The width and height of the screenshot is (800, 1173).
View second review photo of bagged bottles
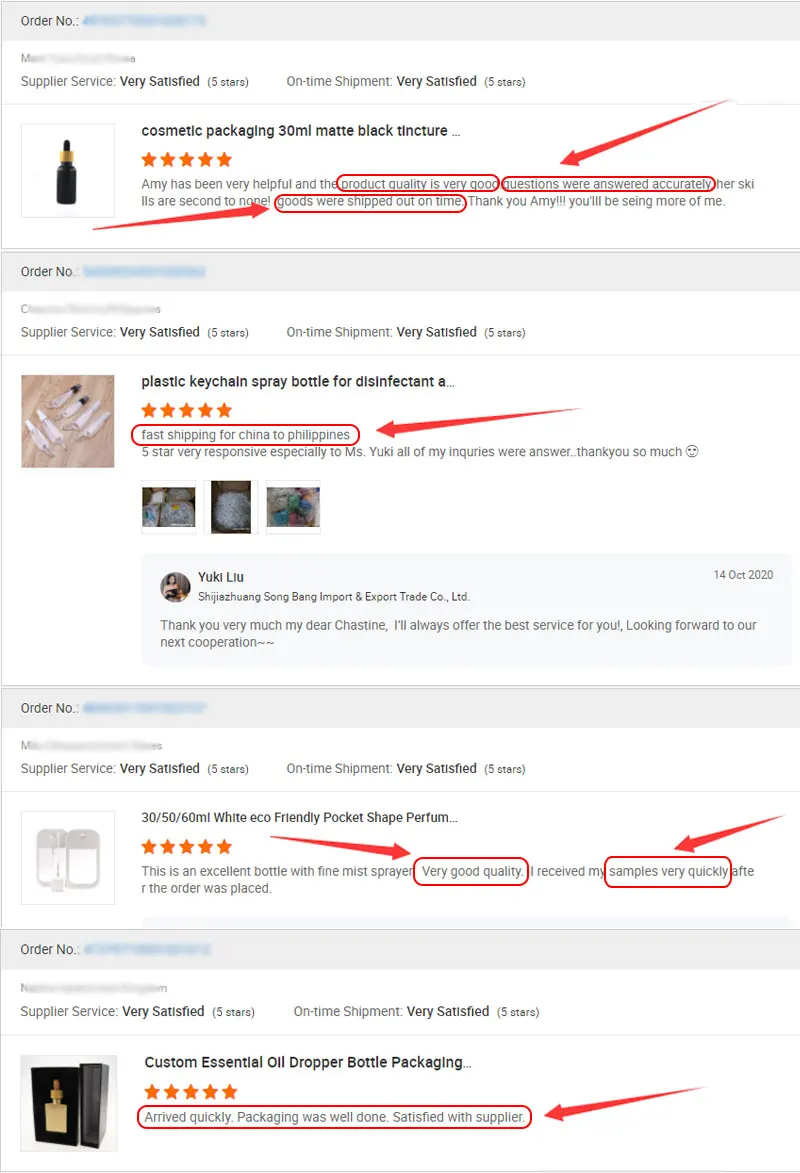pyautogui.click(x=230, y=507)
